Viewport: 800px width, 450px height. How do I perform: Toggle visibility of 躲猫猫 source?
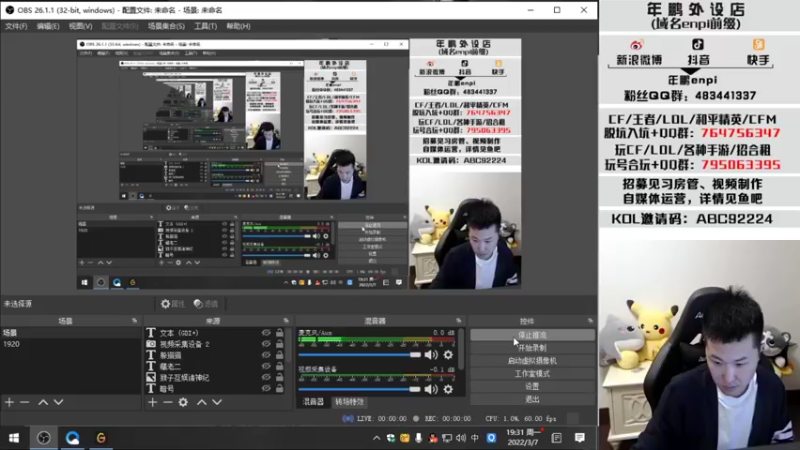(x=266, y=355)
